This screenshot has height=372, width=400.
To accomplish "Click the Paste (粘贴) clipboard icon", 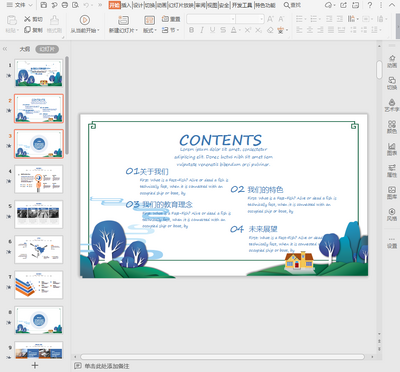I will click(x=12, y=20).
